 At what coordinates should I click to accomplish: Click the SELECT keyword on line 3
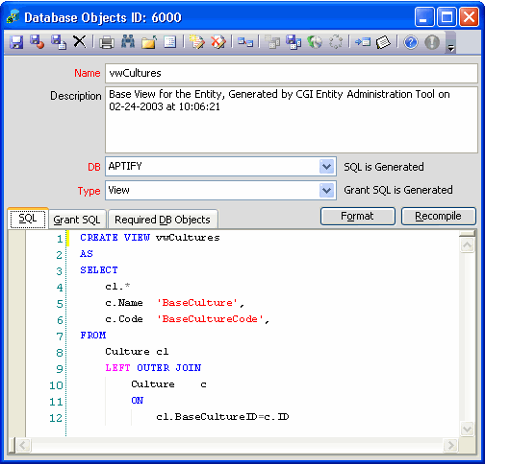[99, 270]
